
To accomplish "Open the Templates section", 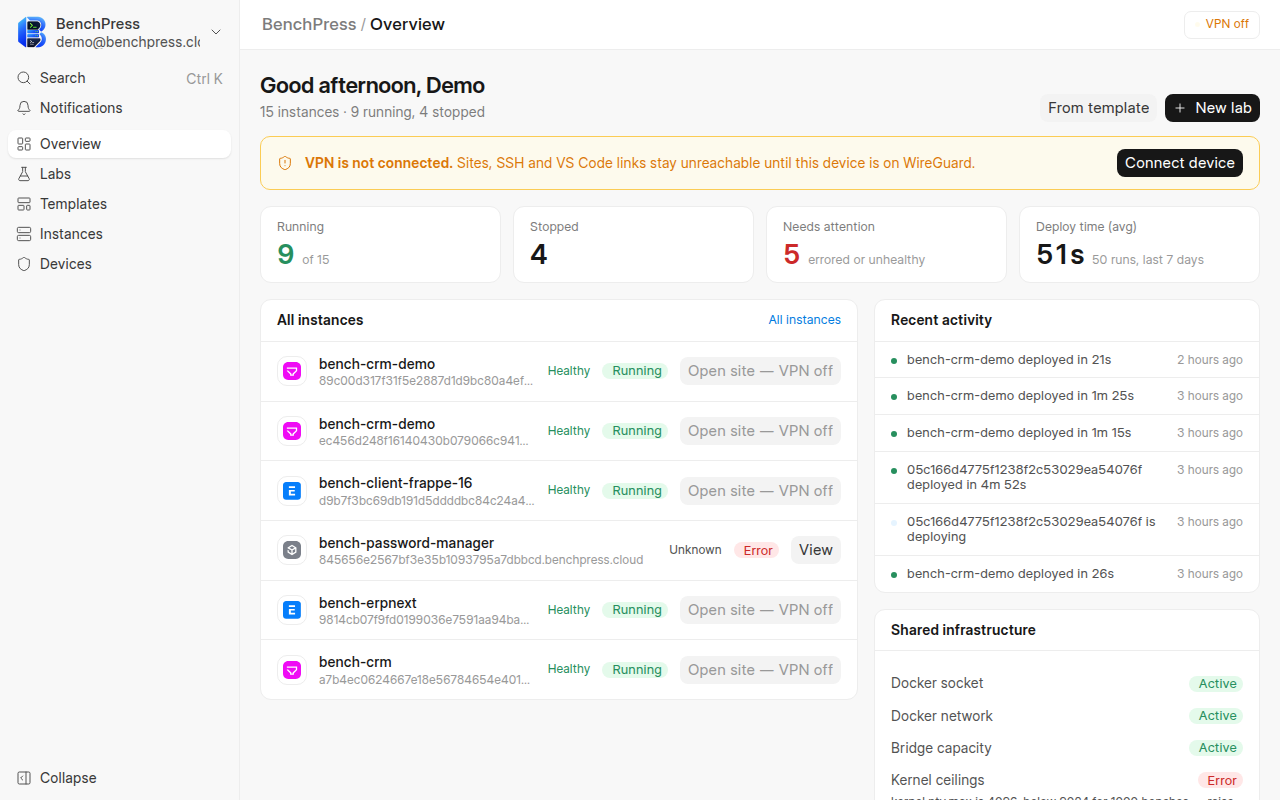I will click(x=119, y=204).
